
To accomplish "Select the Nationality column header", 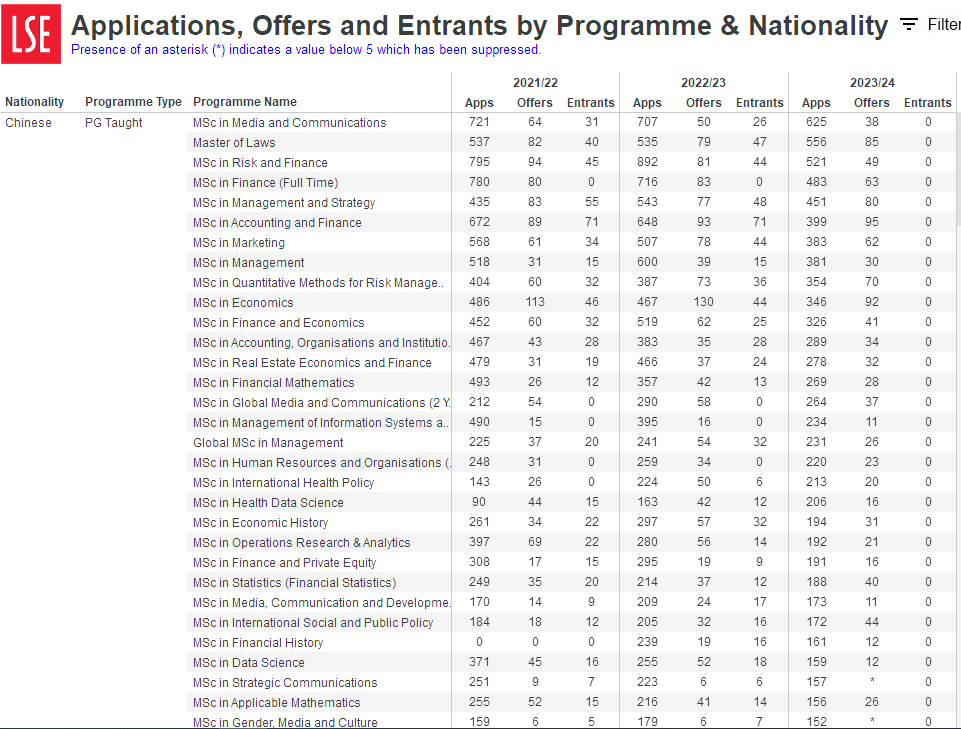I will [34, 102].
